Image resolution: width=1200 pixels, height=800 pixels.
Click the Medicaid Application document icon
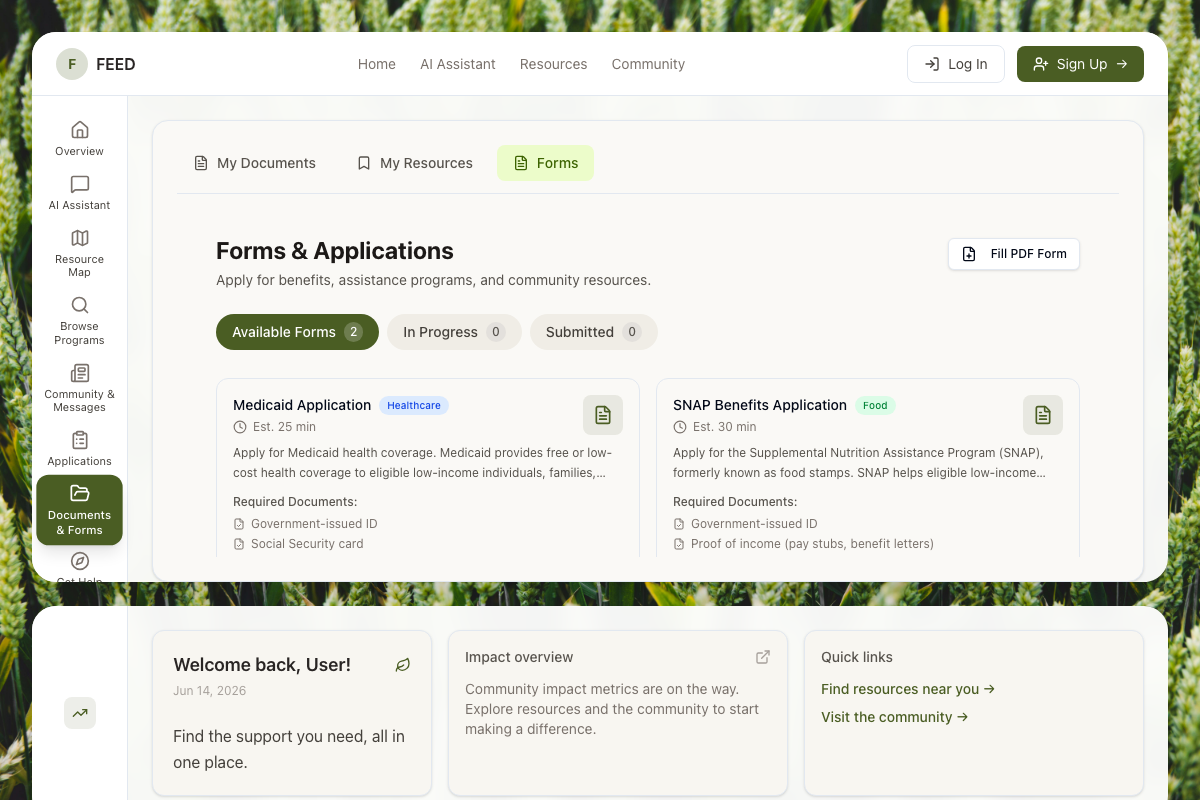click(603, 415)
